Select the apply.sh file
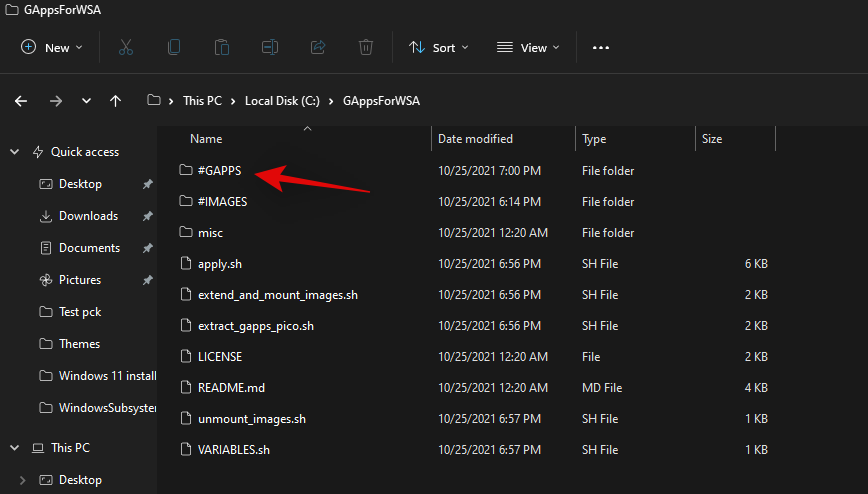This screenshot has width=868, height=494. [219, 264]
